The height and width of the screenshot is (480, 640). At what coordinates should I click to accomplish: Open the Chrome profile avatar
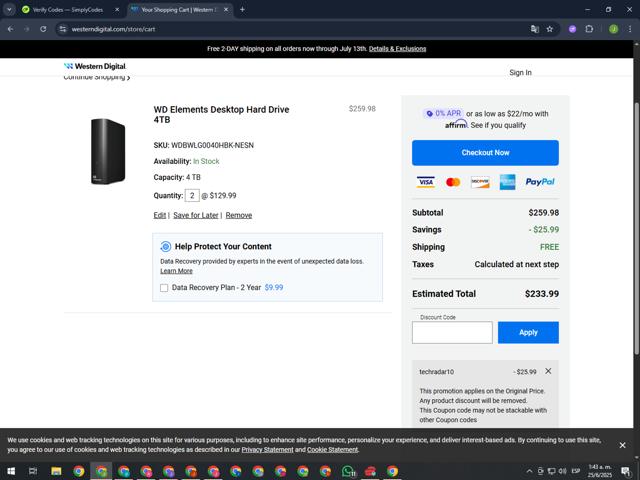[x=613, y=29]
